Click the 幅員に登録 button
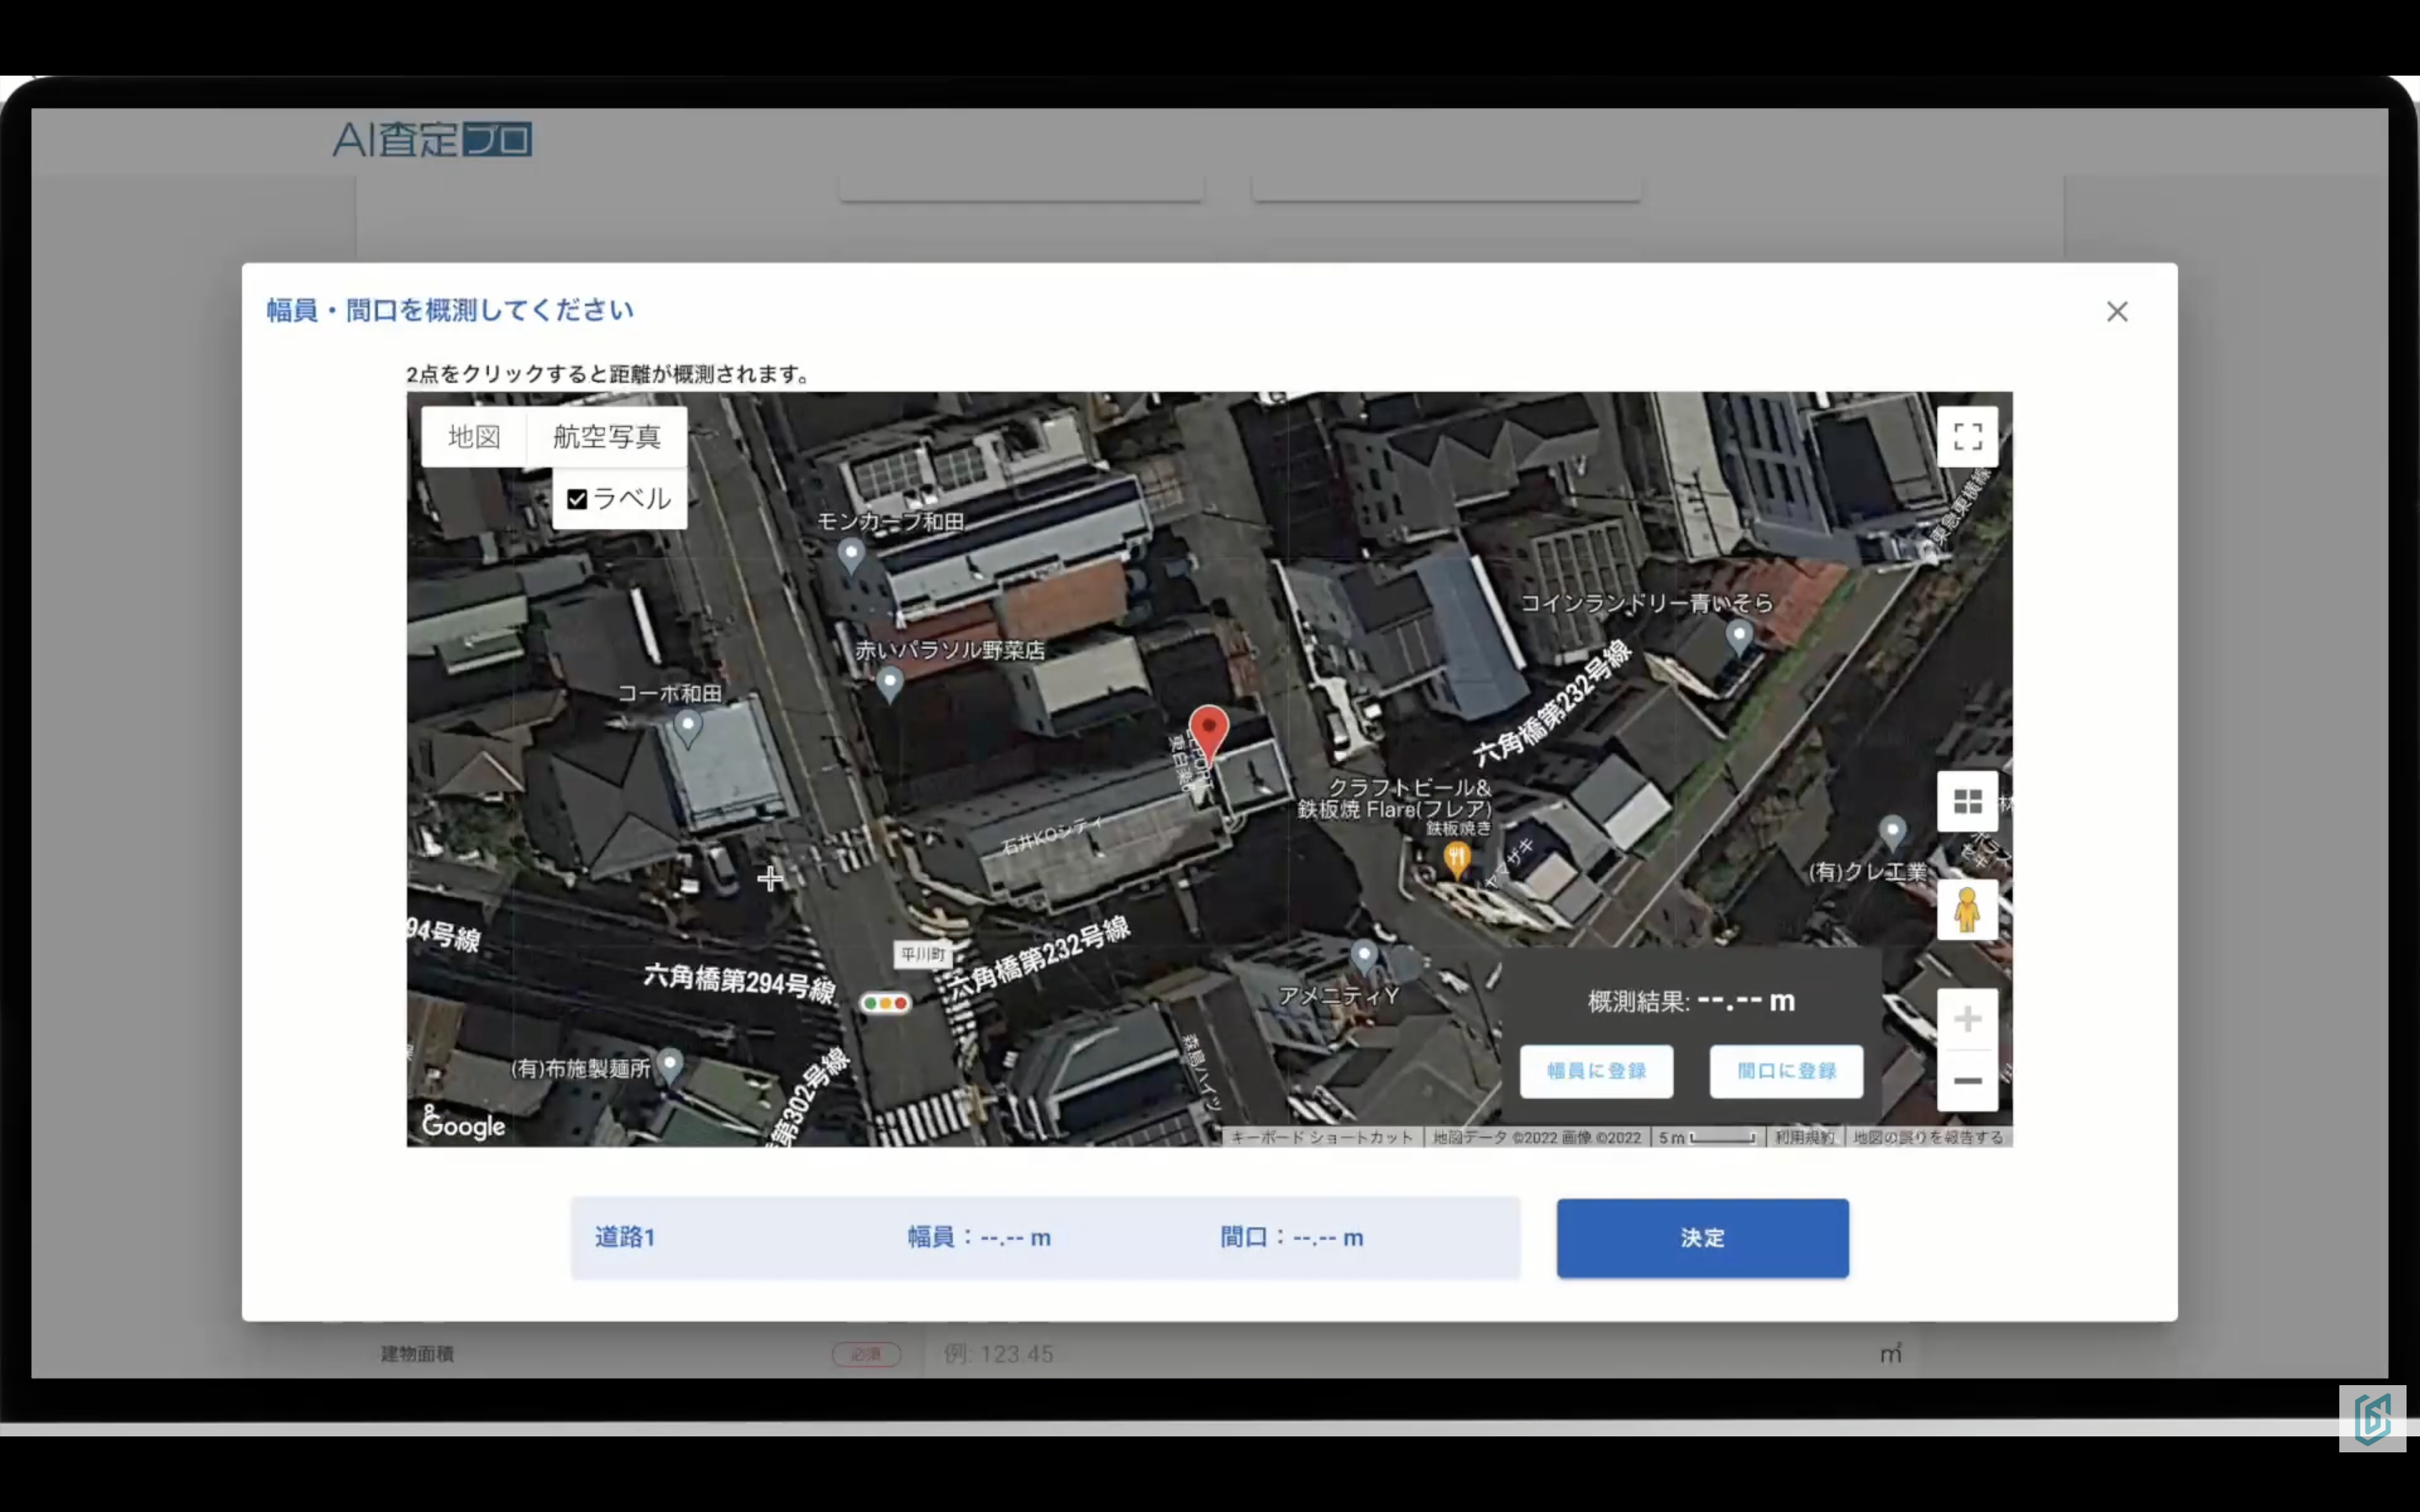Image resolution: width=2420 pixels, height=1512 pixels. pos(1596,1071)
